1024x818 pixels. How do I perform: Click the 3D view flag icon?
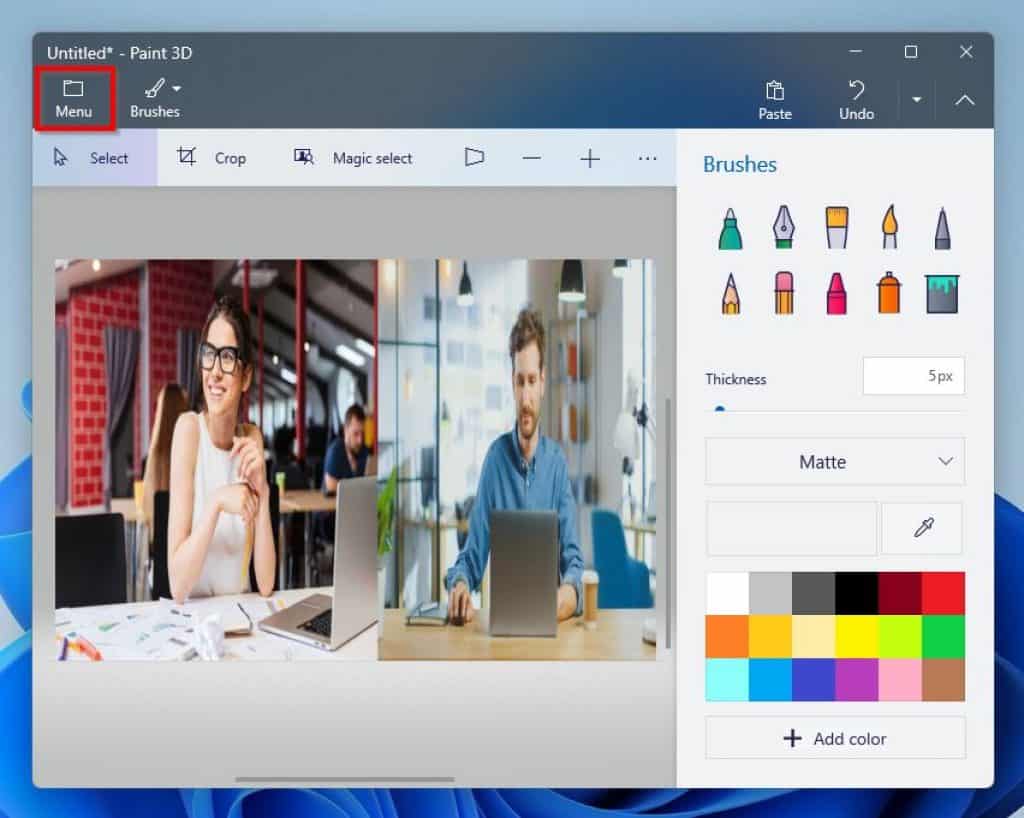474,157
